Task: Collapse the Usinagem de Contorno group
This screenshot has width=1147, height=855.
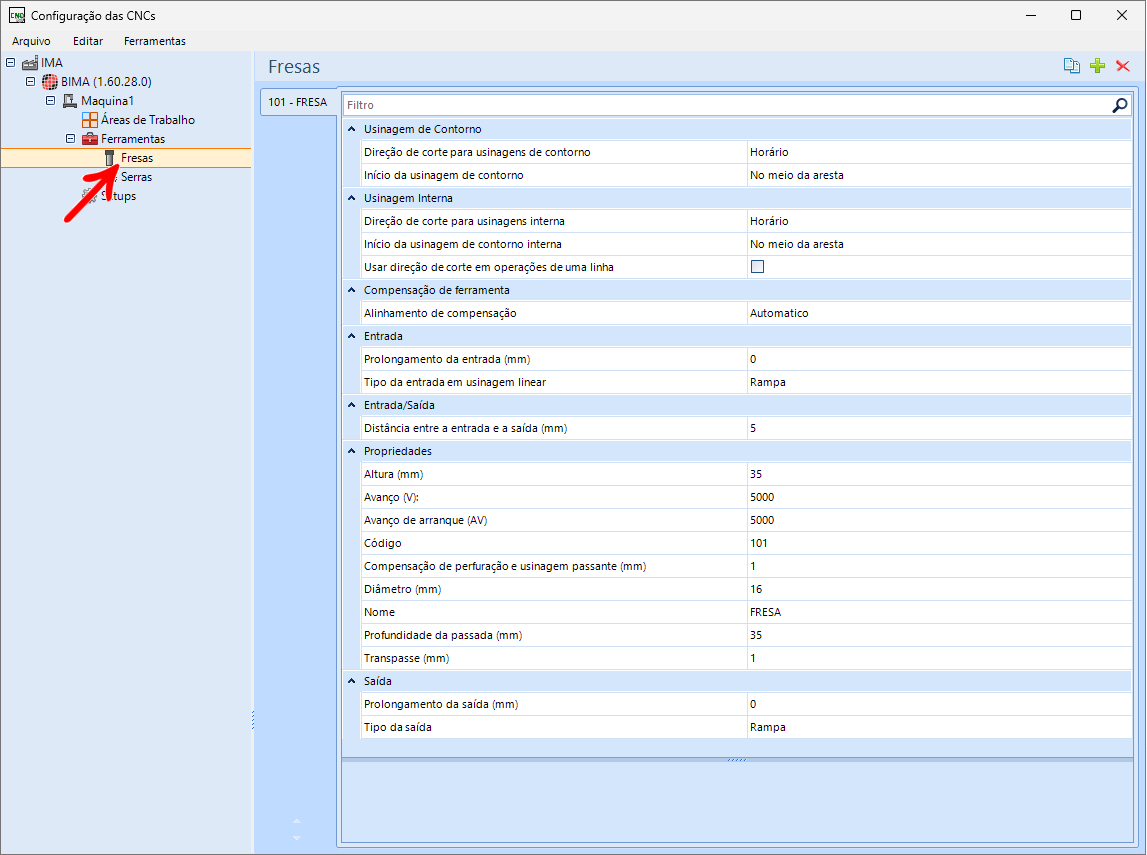Action: [352, 129]
